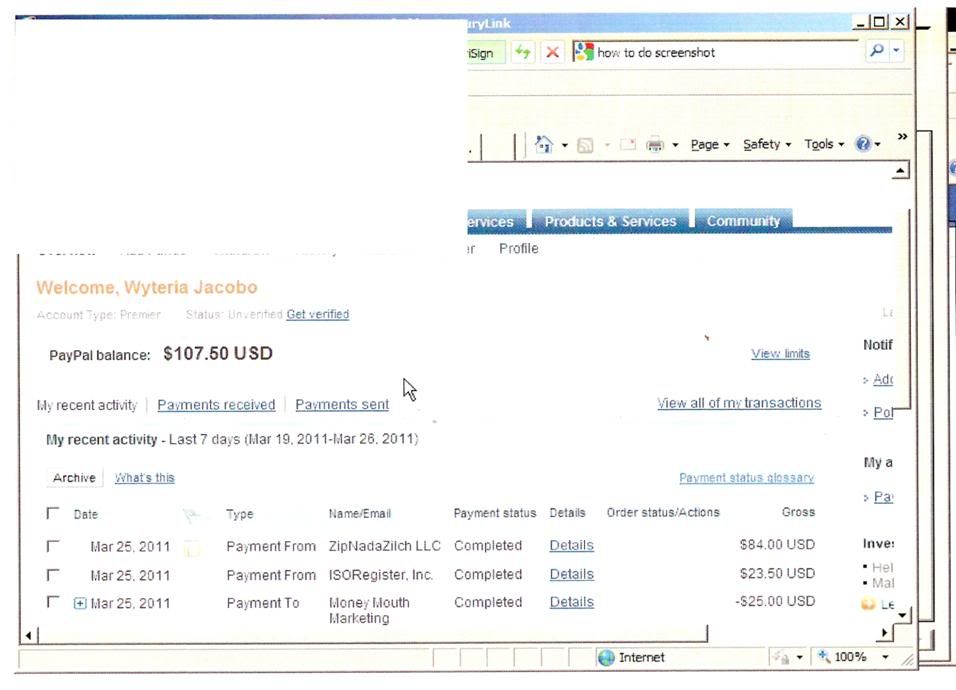Click the -$25.00 USD gross amount
The image size is (956, 690).
click(775, 602)
